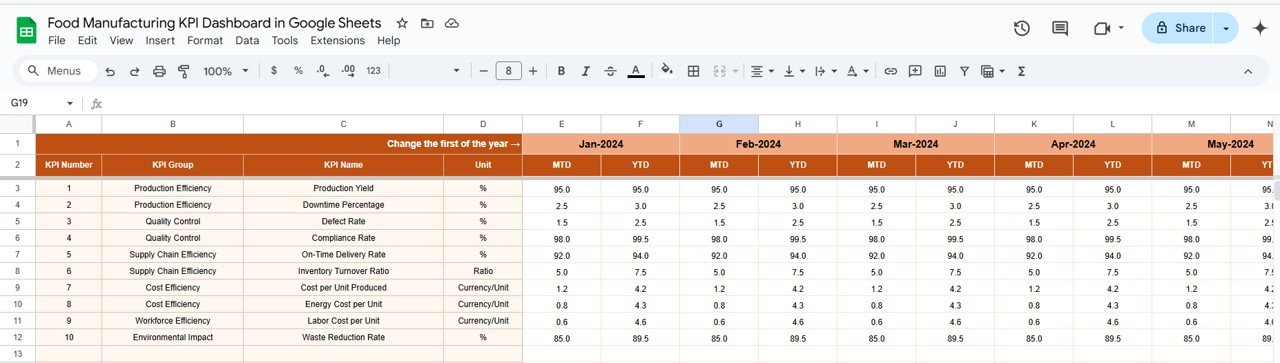Screen dimensions: 1280x363
Task: Open the comments icon at top right
Action: [1060, 28]
